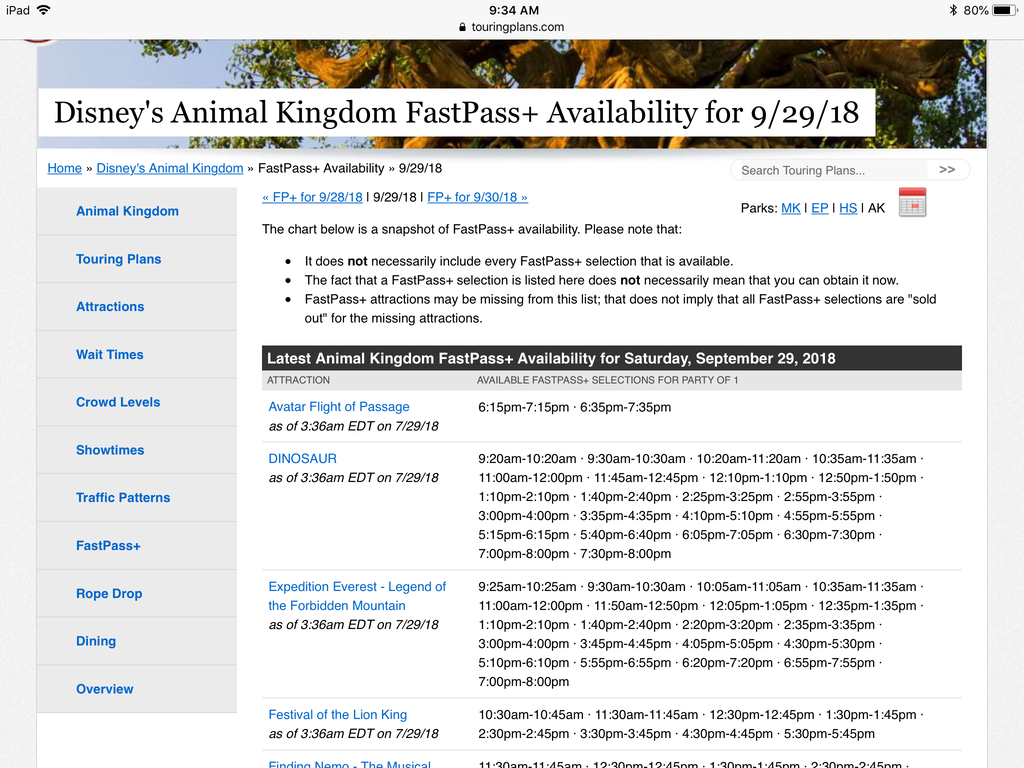
Task: Open Wait Times in the sidebar
Action: [x=110, y=354]
